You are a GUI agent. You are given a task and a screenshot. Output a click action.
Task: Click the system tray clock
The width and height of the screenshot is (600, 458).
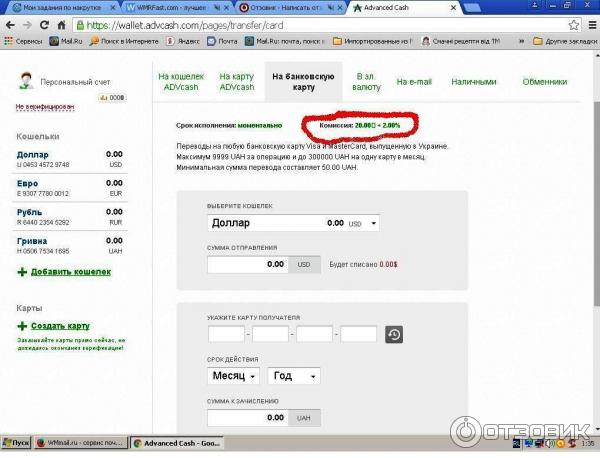588,443
